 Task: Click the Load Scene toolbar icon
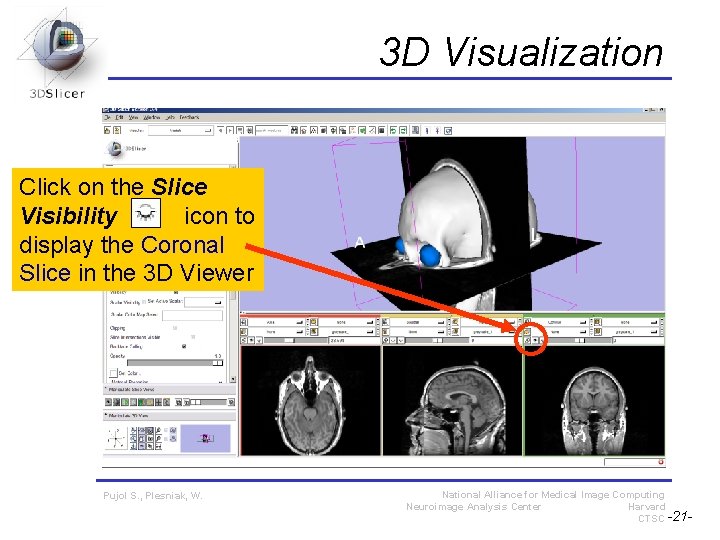[107, 130]
